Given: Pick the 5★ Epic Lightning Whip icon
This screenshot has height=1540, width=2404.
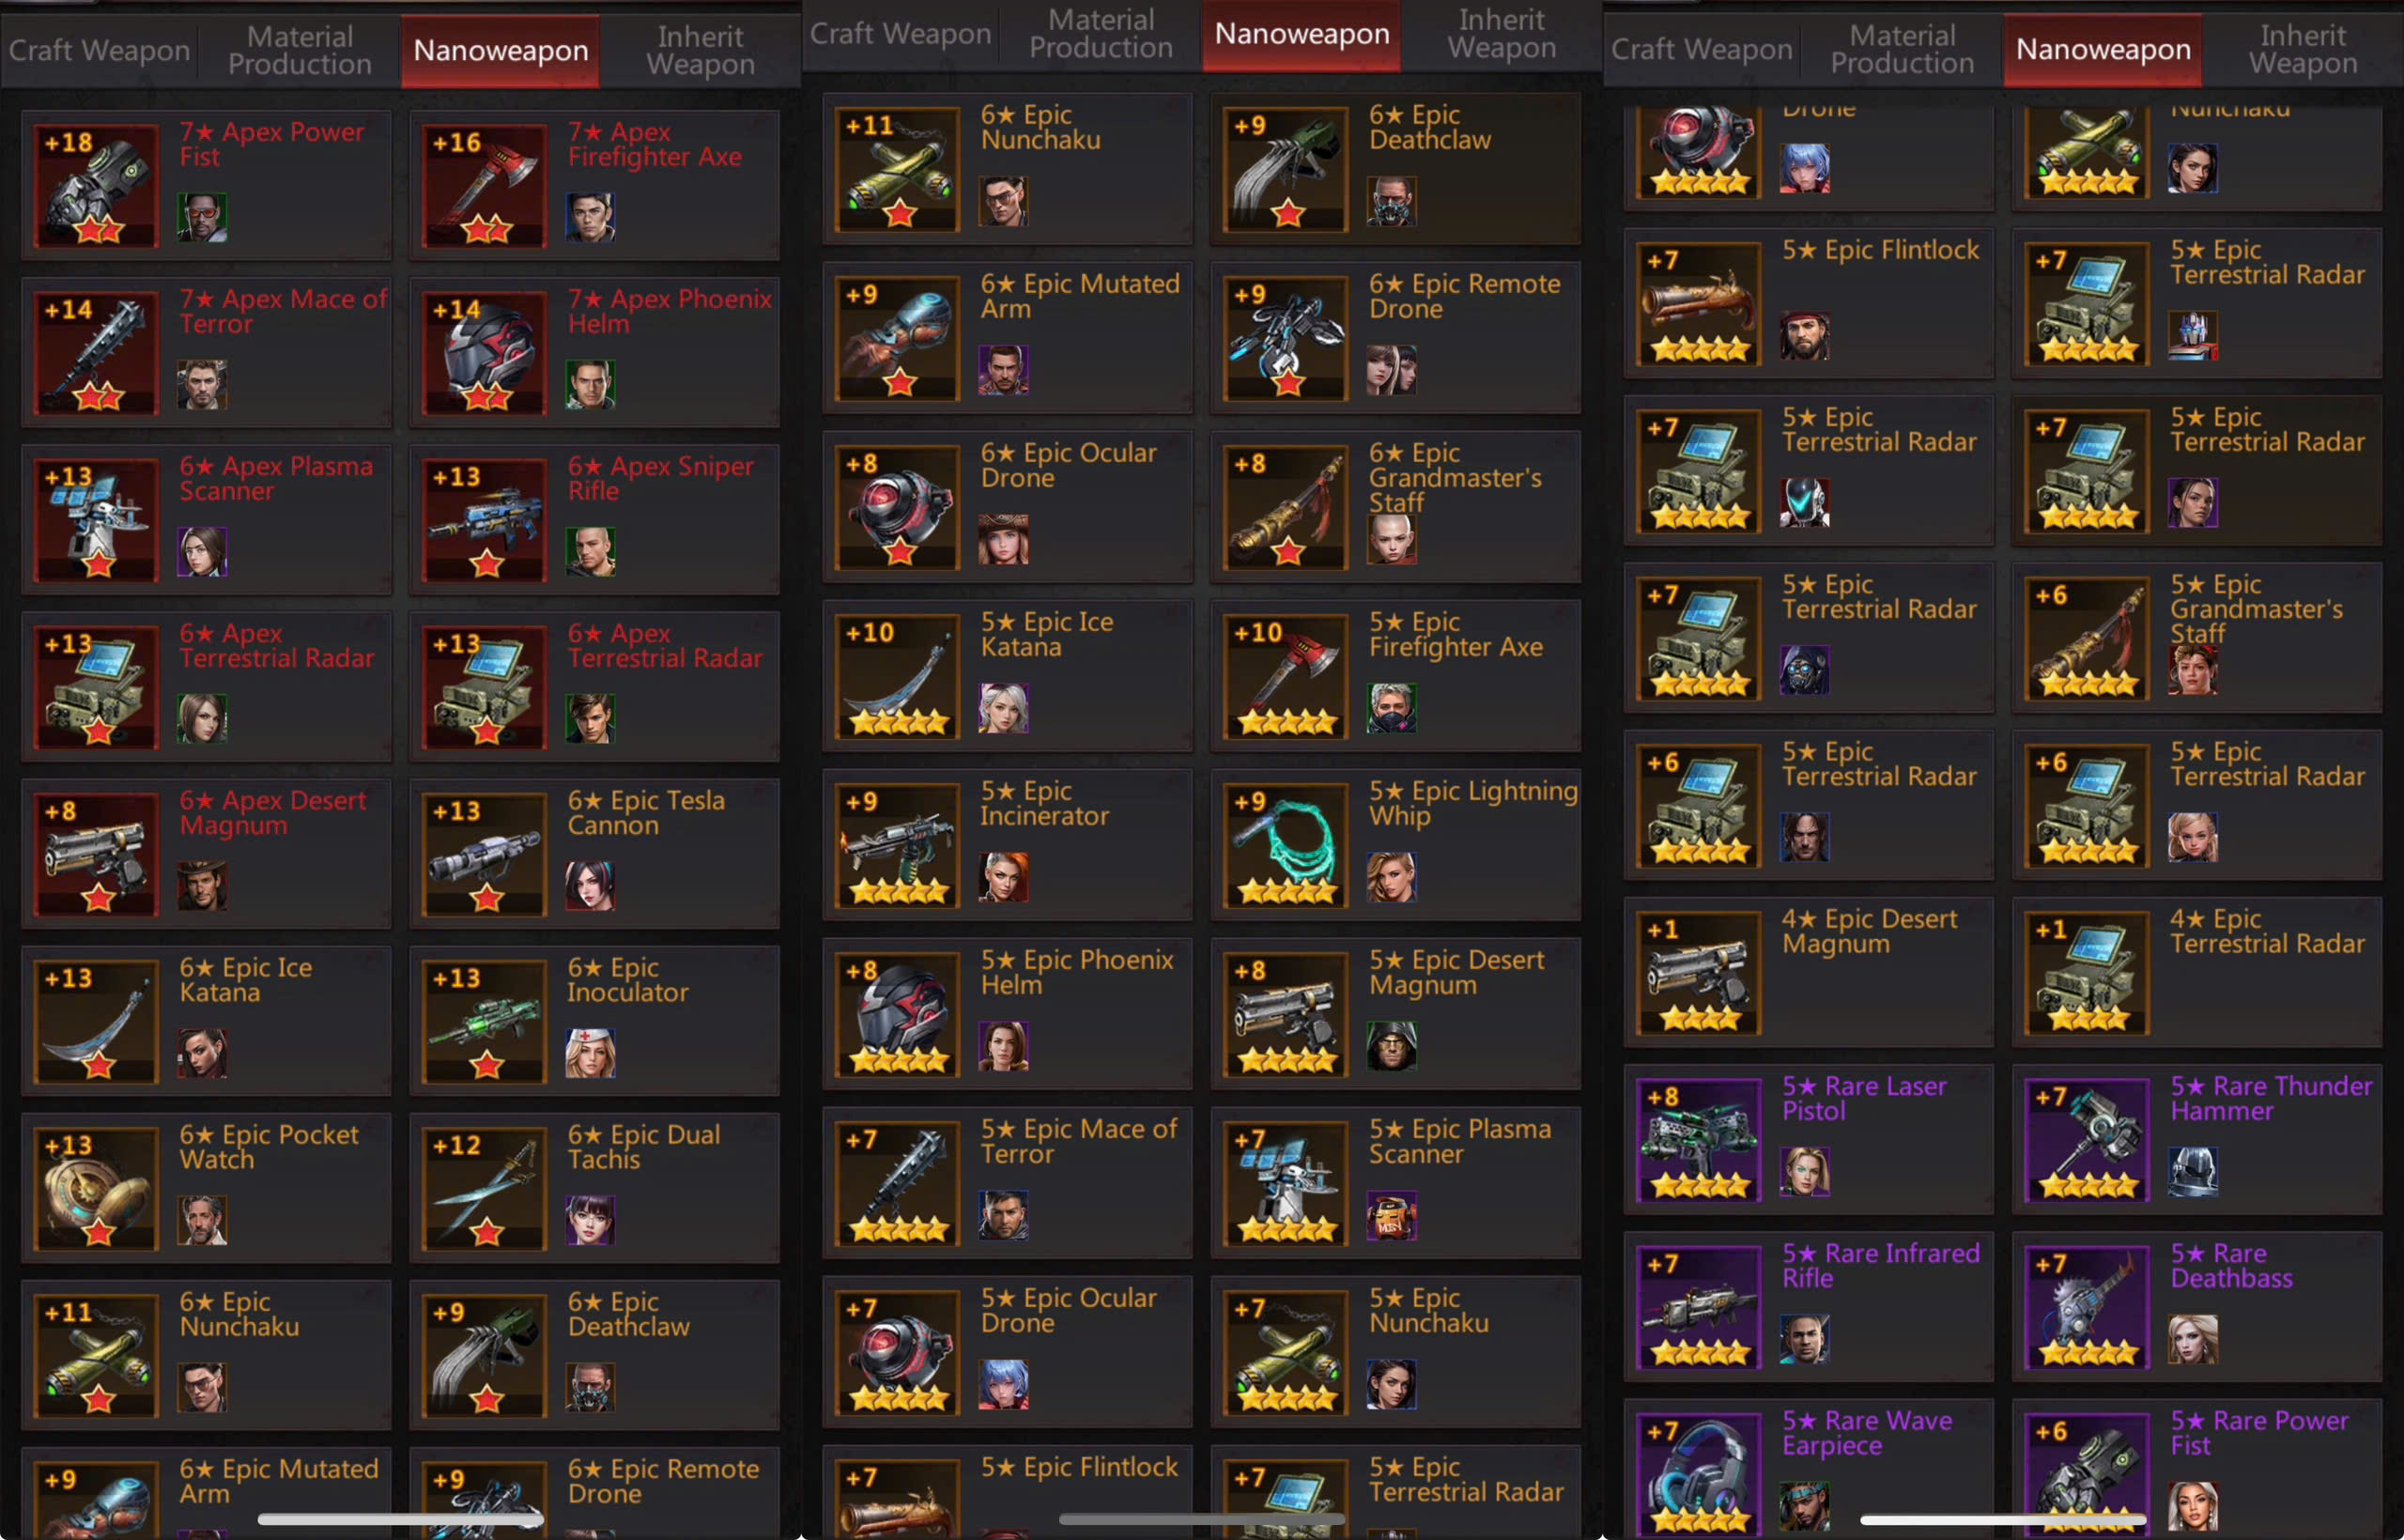Looking at the screenshot, I should 1286,845.
